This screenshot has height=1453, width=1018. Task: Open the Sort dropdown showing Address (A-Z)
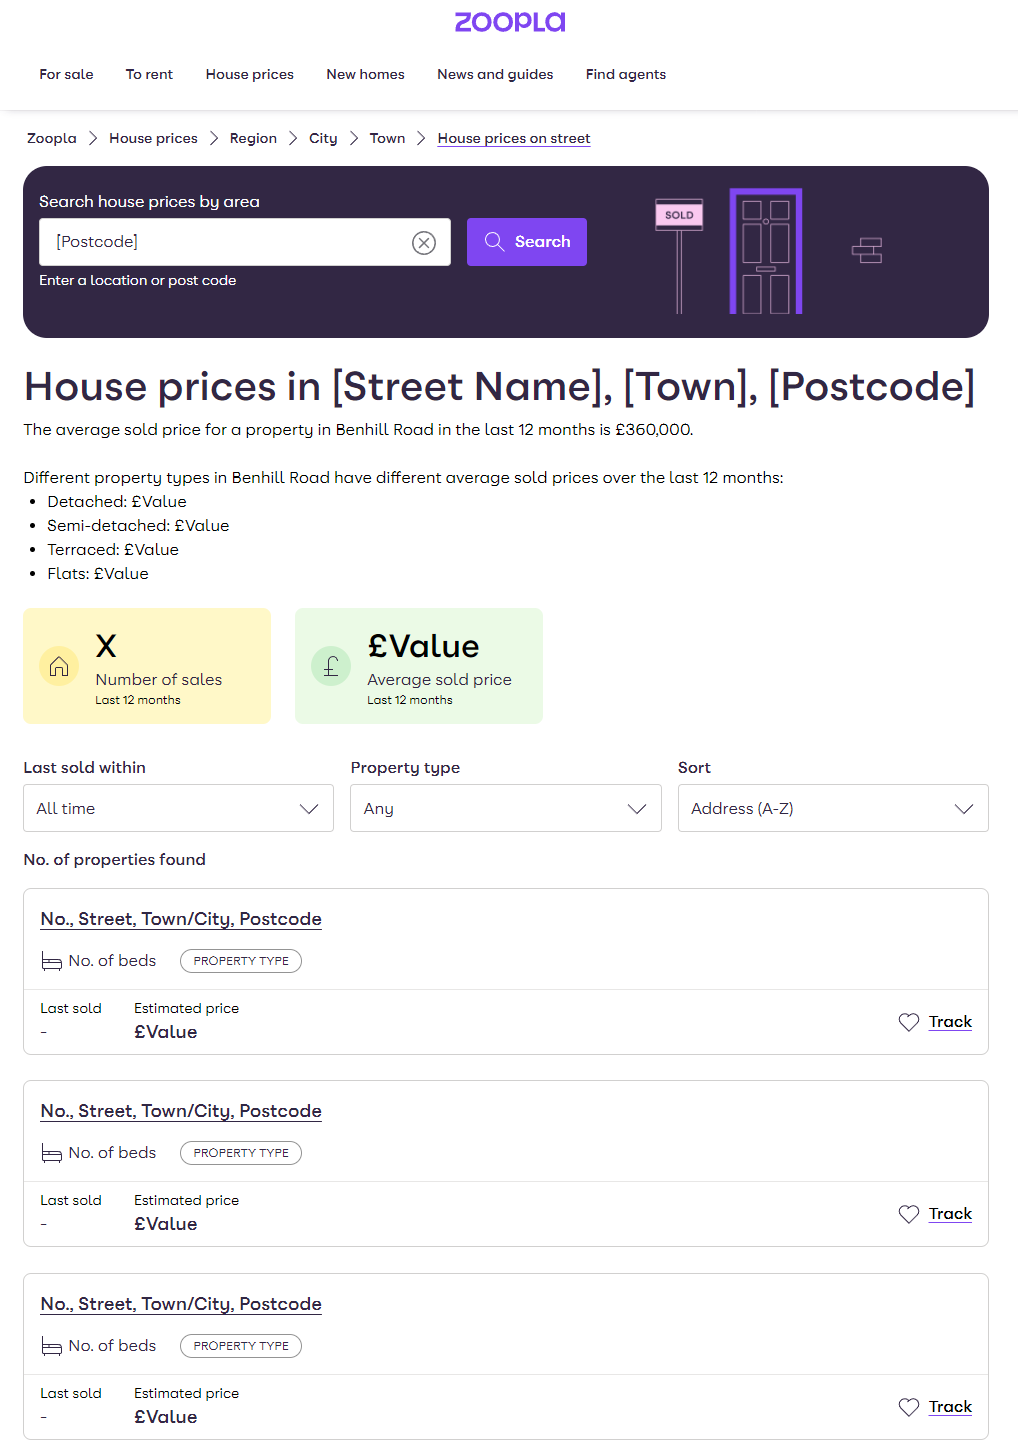coord(833,808)
